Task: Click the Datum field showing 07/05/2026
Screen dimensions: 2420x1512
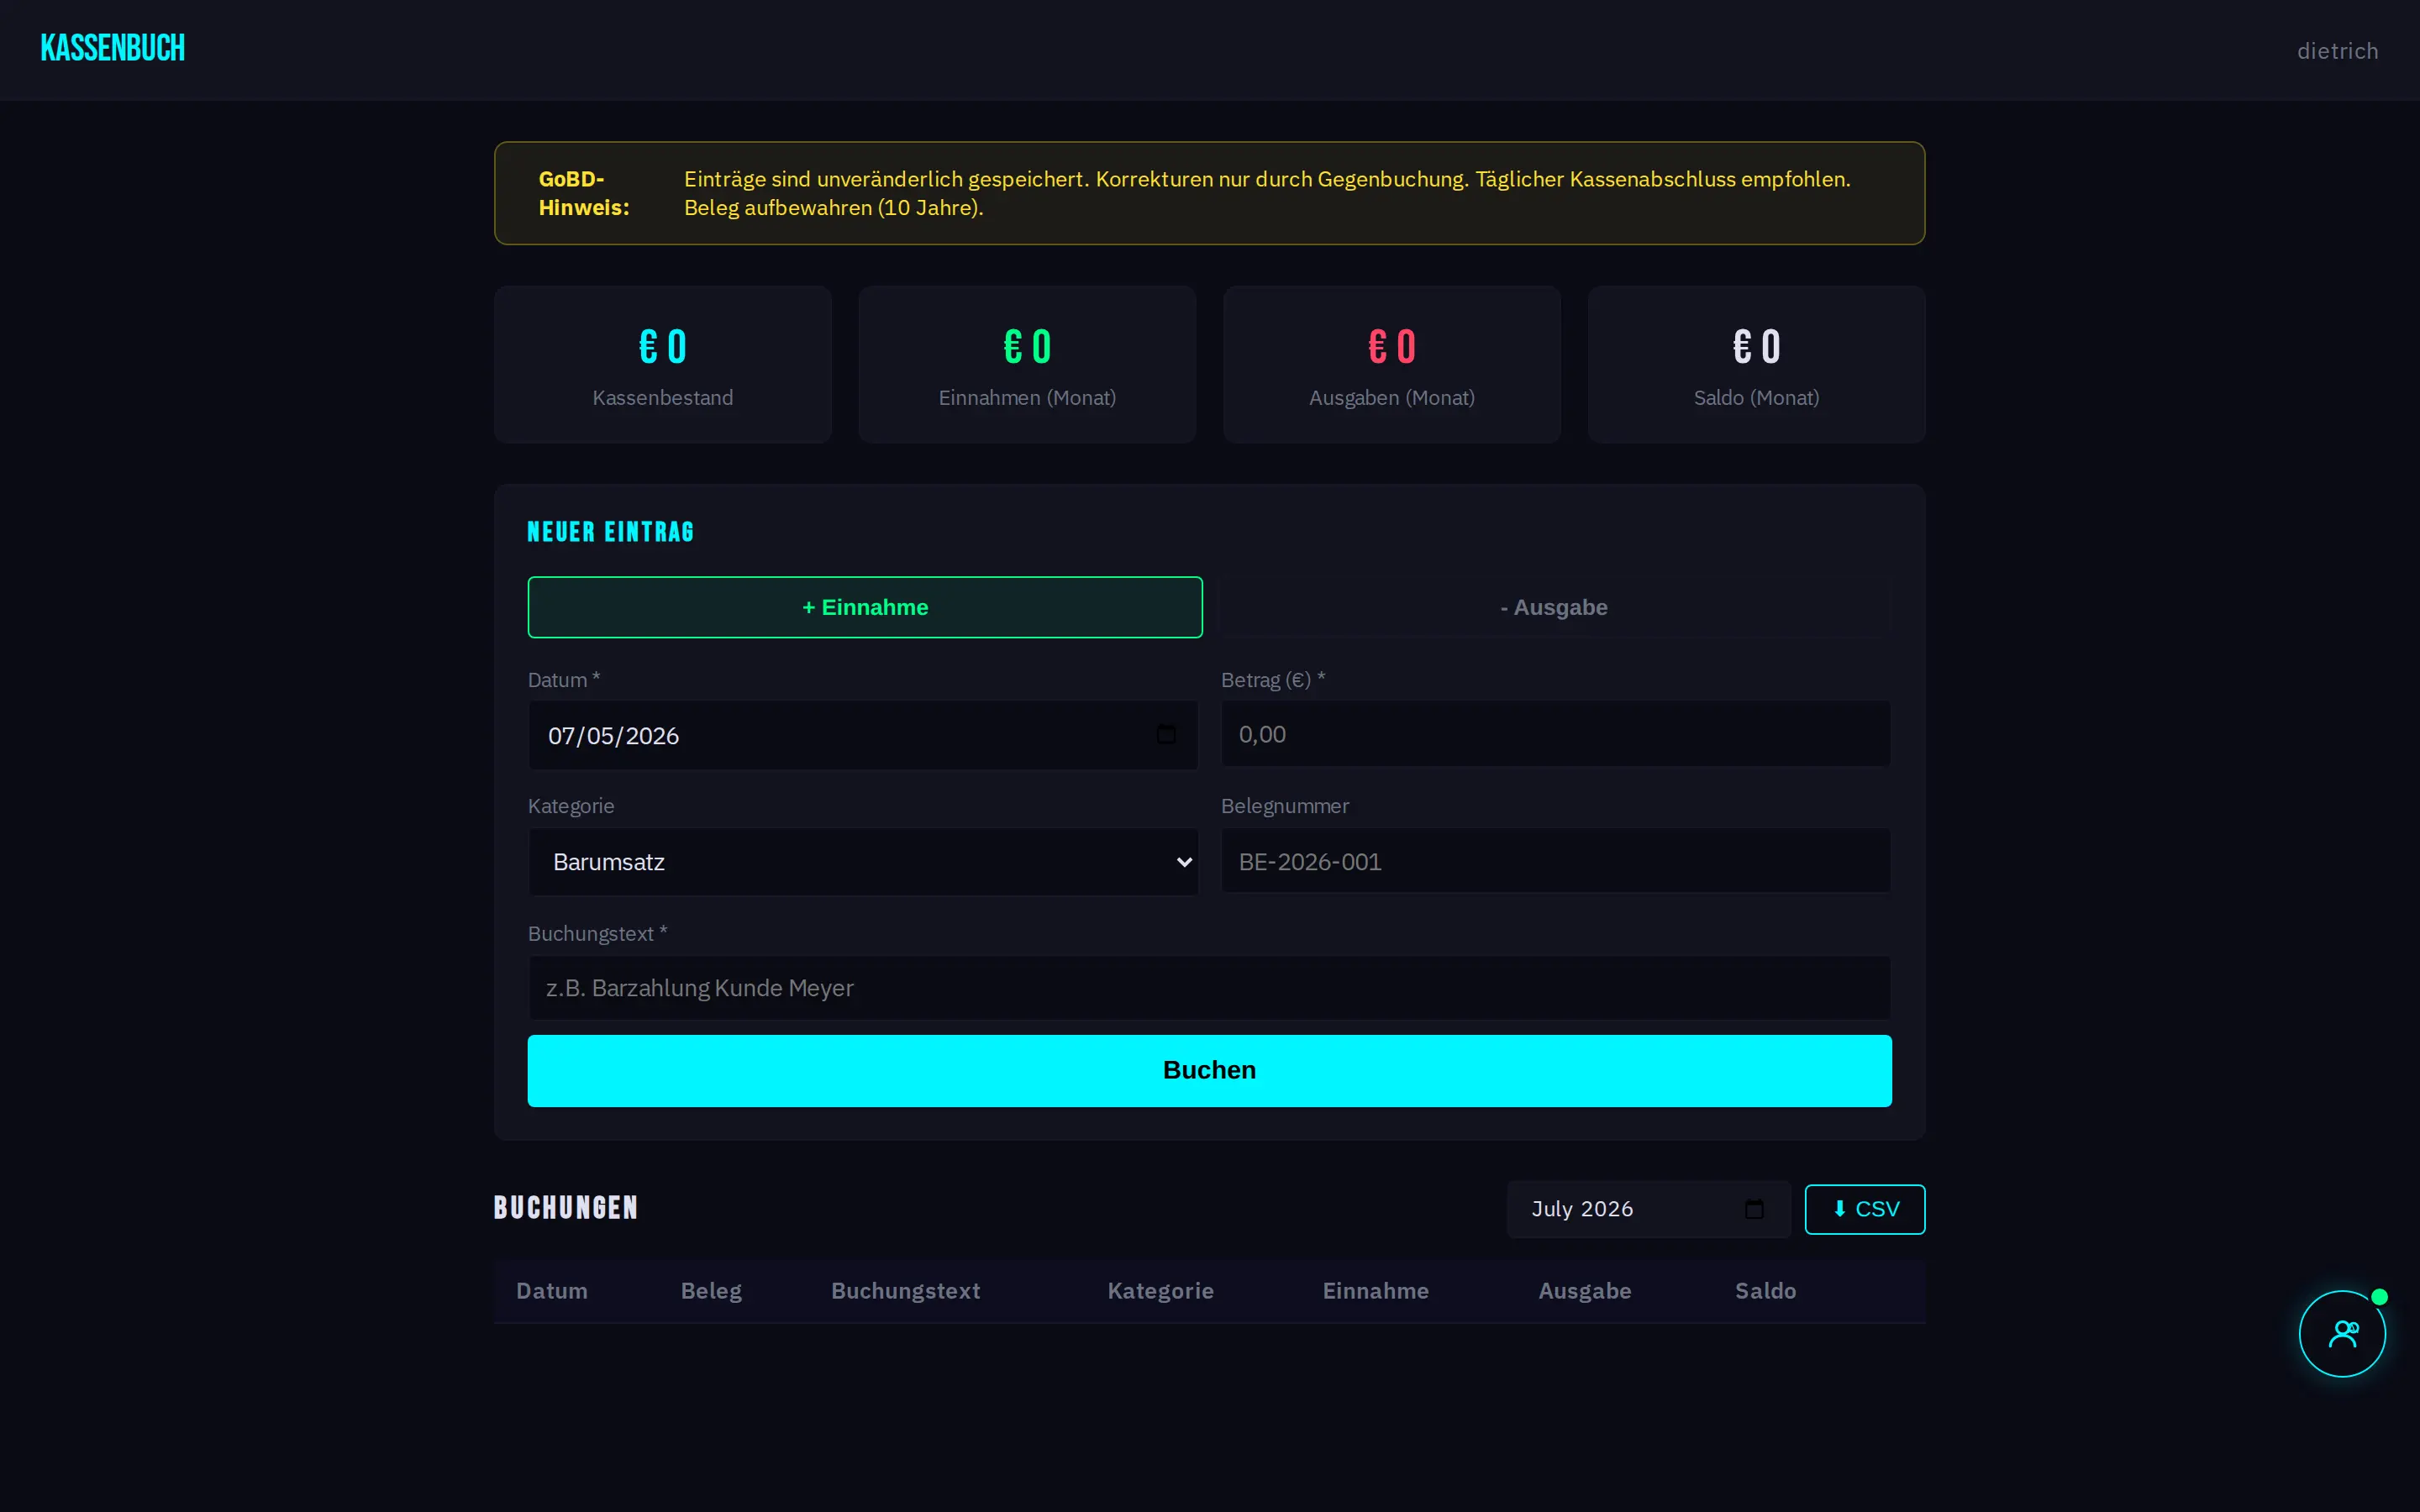Action: (x=863, y=735)
